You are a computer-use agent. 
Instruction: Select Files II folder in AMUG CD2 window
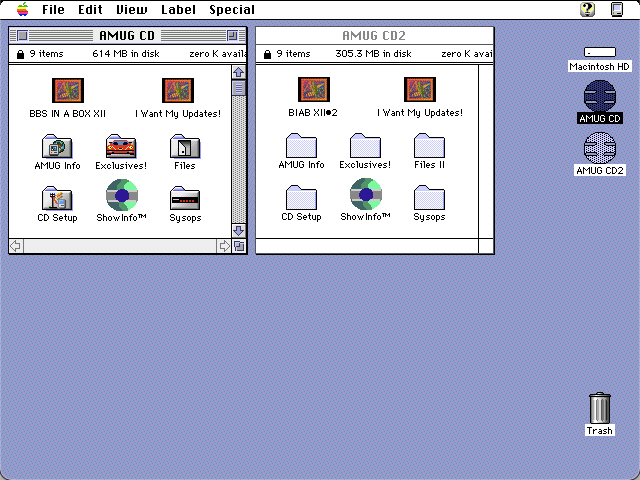429,145
